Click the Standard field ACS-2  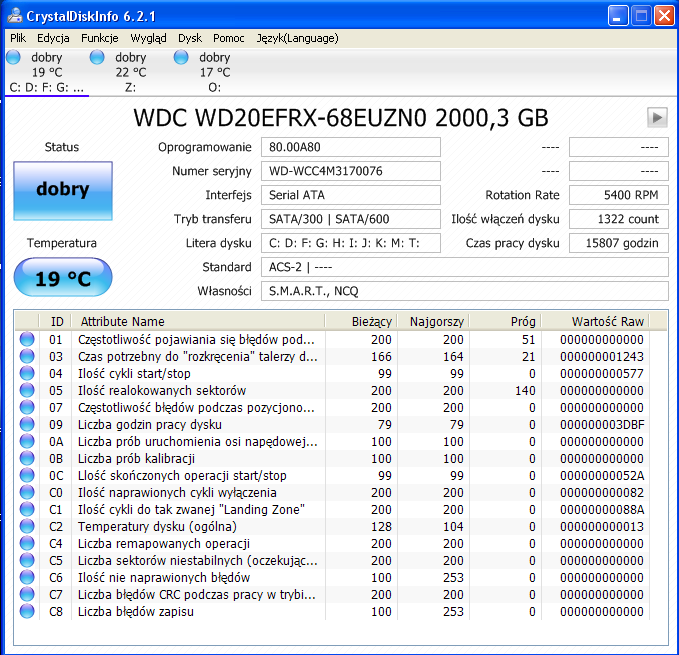465,267
